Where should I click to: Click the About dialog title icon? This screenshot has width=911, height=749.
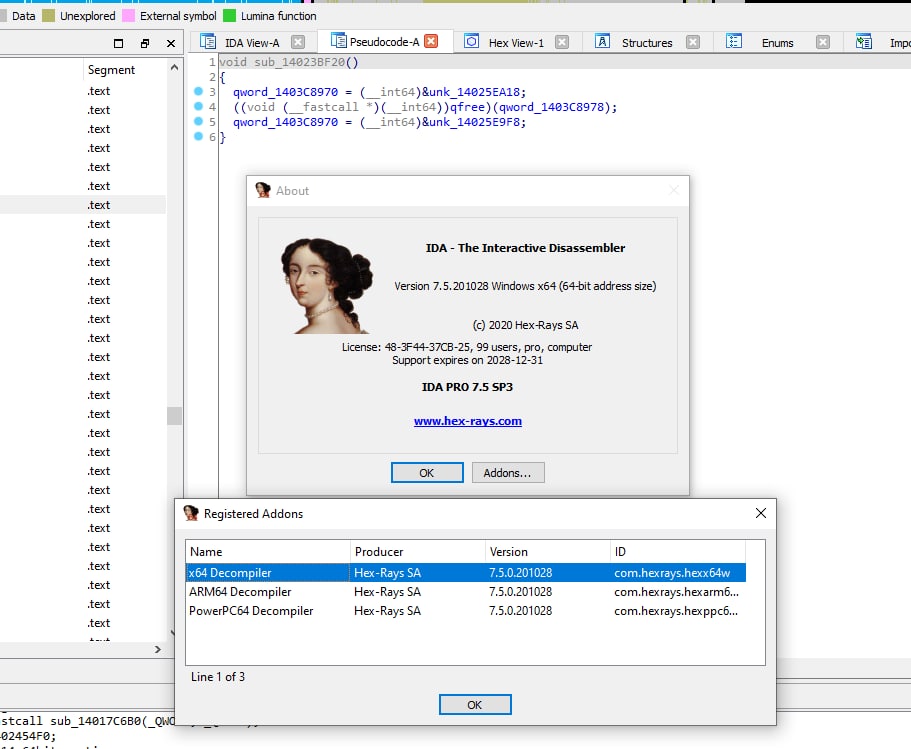coord(263,190)
